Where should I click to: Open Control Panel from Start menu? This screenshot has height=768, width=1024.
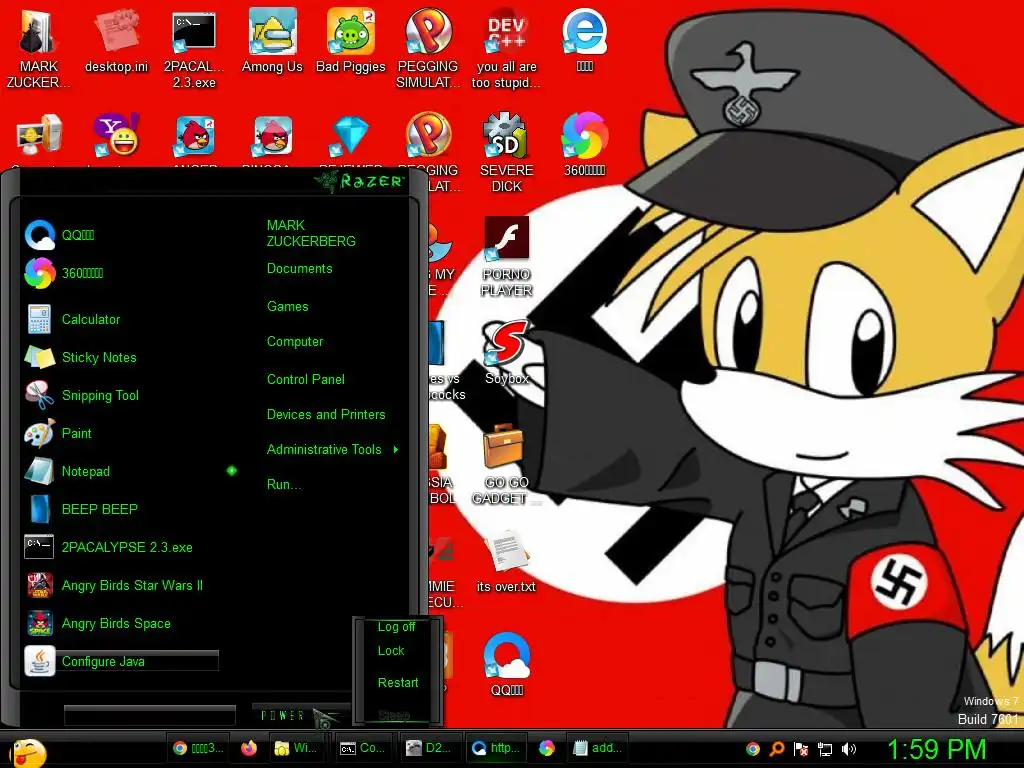[305, 379]
